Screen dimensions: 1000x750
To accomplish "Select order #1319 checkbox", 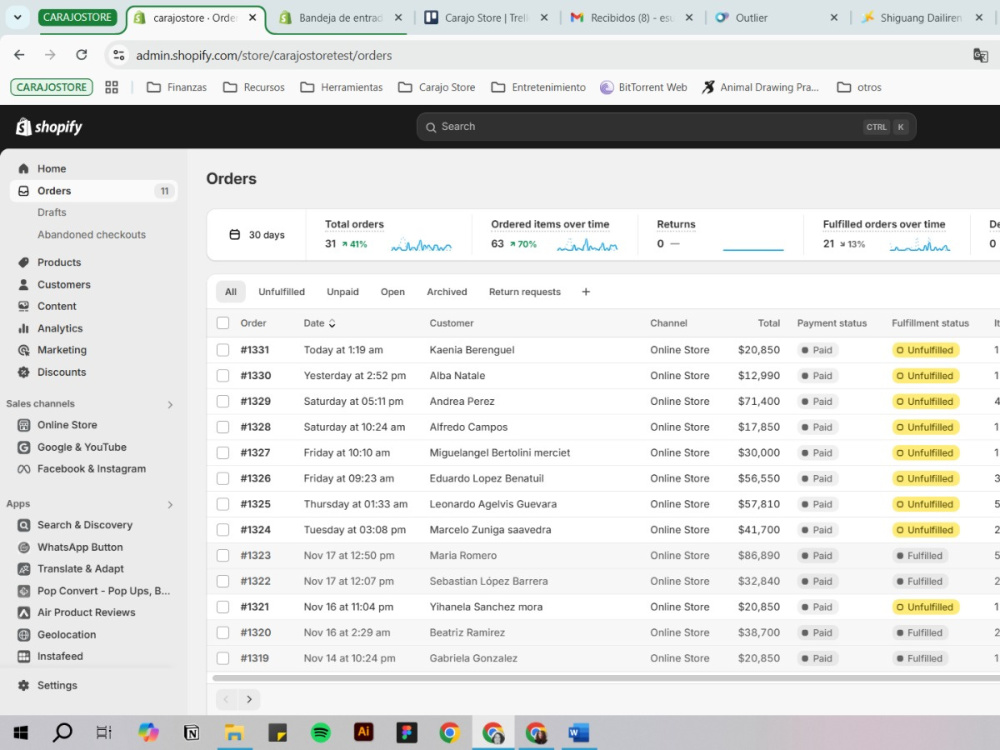I will (223, 658).
